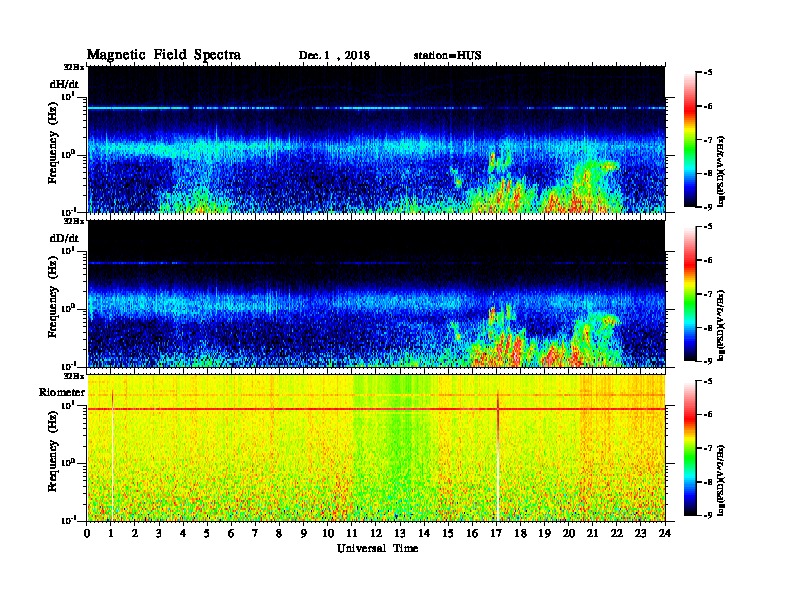Click hour tick label '15' on time axis
The width and height of the screenshot is (792, 612).
pyautogui.click(x=448, y=534)
